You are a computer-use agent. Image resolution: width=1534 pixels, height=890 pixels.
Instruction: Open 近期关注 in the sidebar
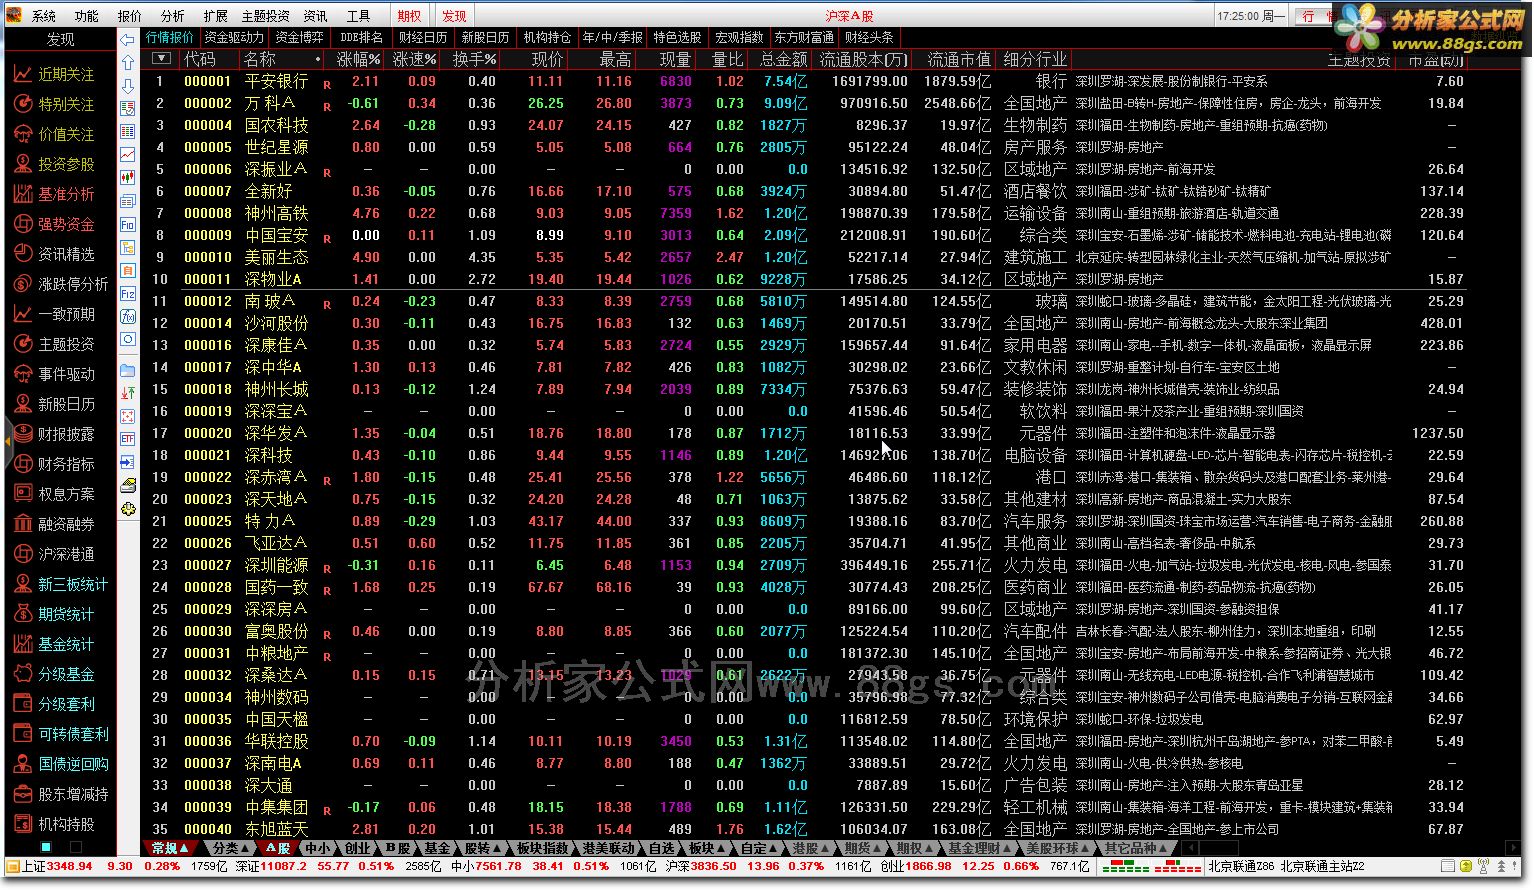[x=55, y=74]
